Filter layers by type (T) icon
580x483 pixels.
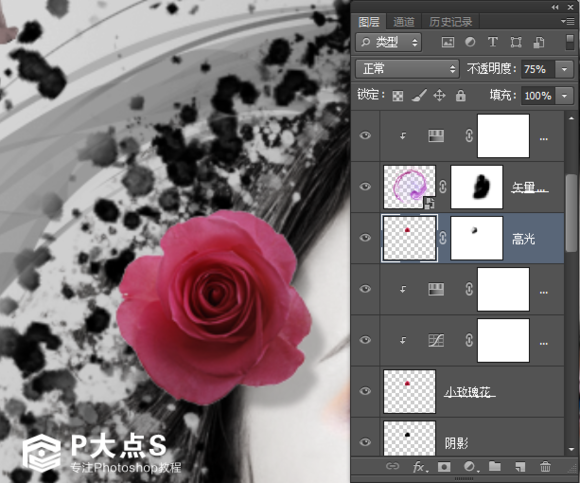pos(493,42)
